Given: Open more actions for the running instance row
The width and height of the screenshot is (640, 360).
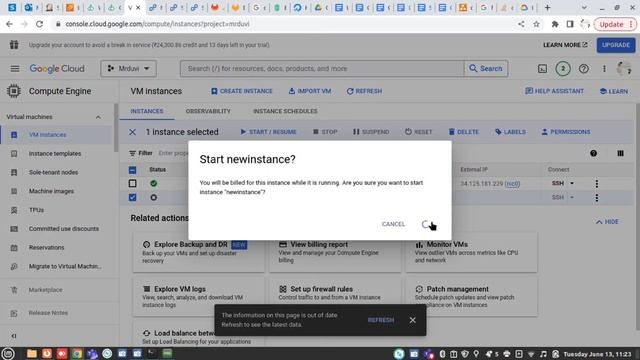Looking at the screenshot, I should (597, 184).
